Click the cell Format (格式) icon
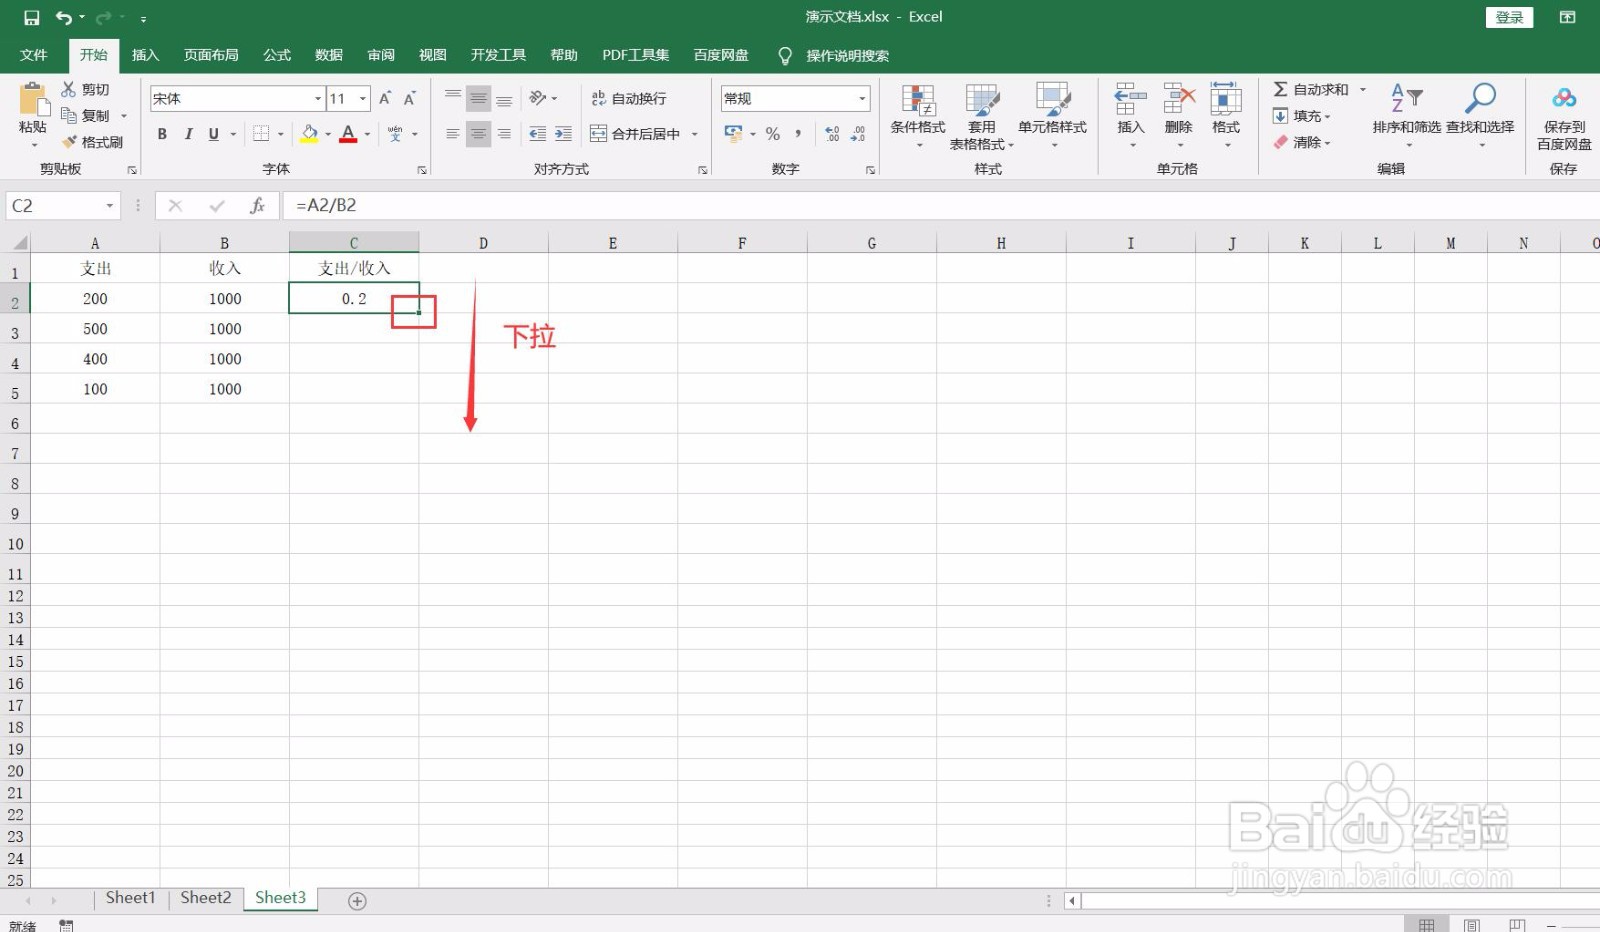 coord(1226,100)
